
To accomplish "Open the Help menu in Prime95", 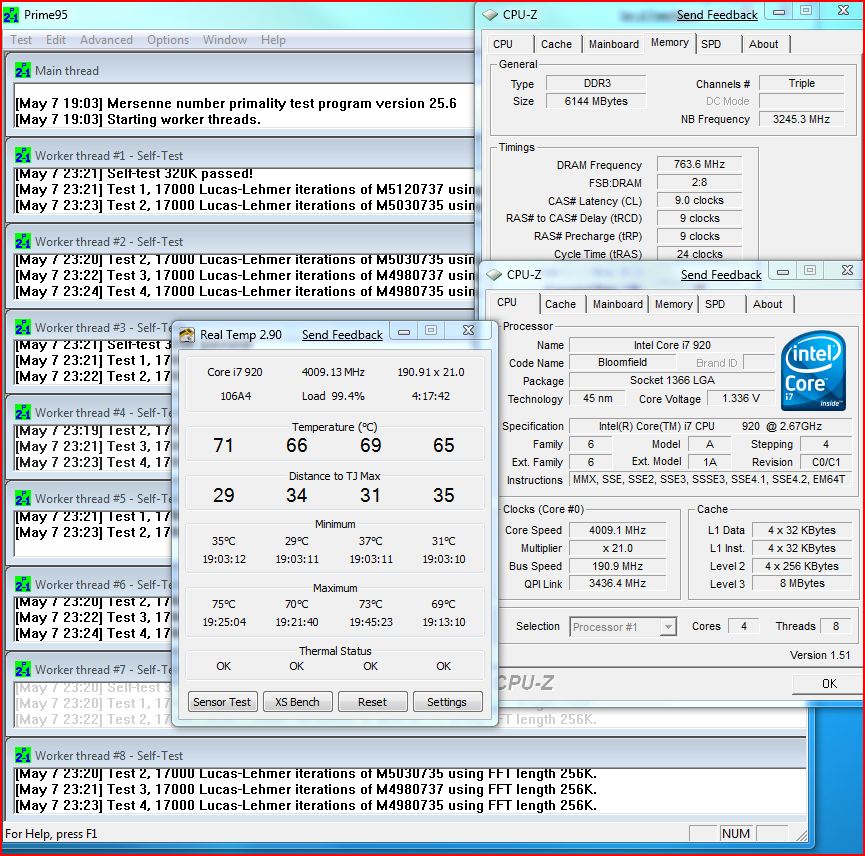I will [273, 40].
